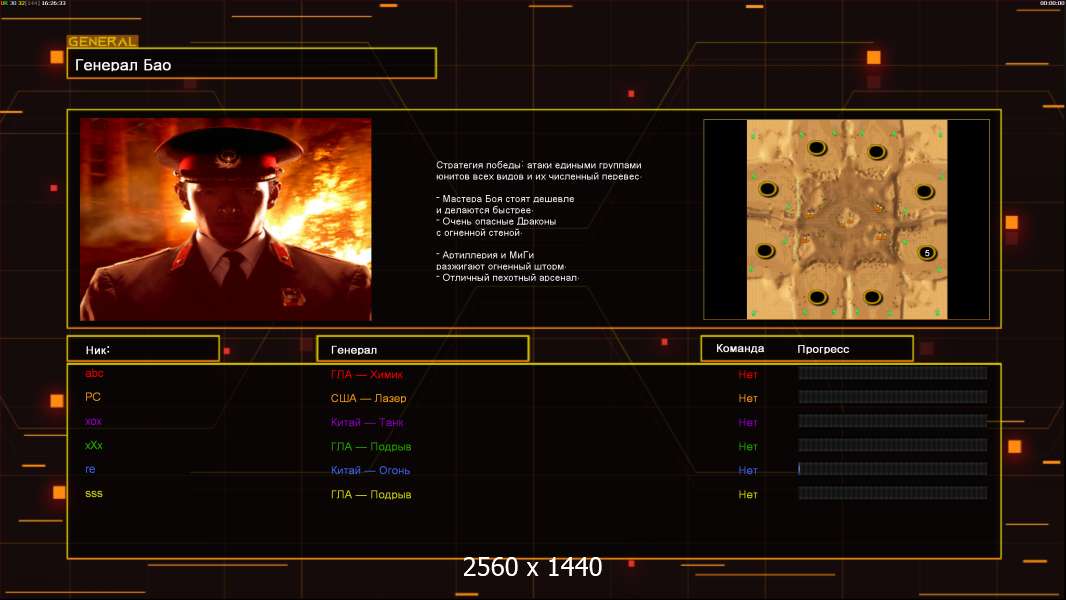Click the General Bao portrait image

click(225, 219)
